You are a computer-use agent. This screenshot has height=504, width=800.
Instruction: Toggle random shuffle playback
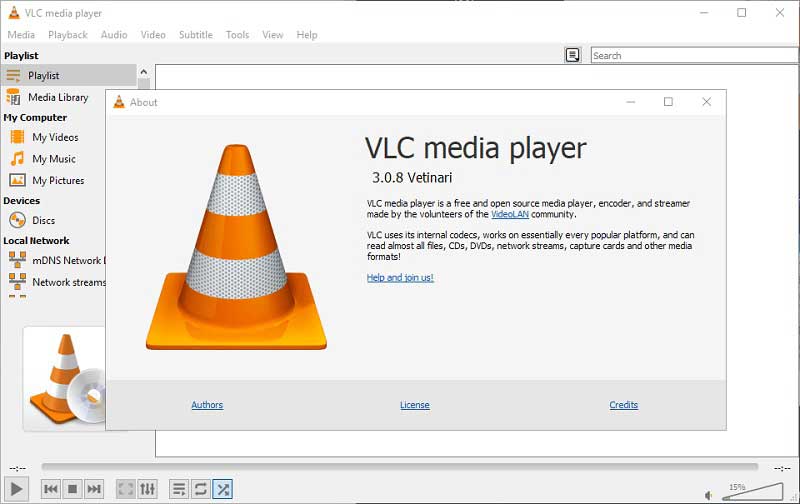pyautogui.click(x=222, y=489)
